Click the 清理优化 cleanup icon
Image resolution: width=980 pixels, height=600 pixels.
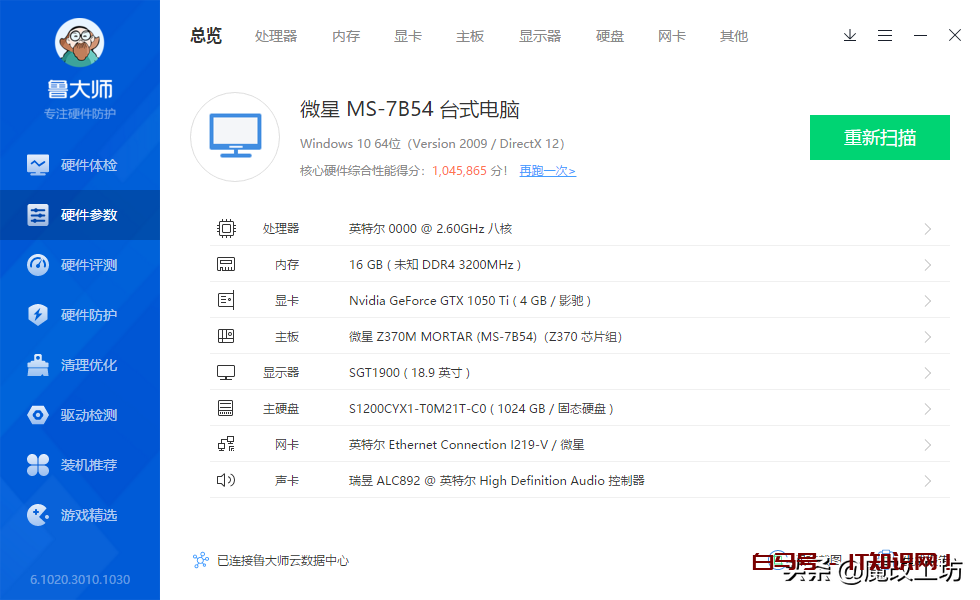pos(38,365)
